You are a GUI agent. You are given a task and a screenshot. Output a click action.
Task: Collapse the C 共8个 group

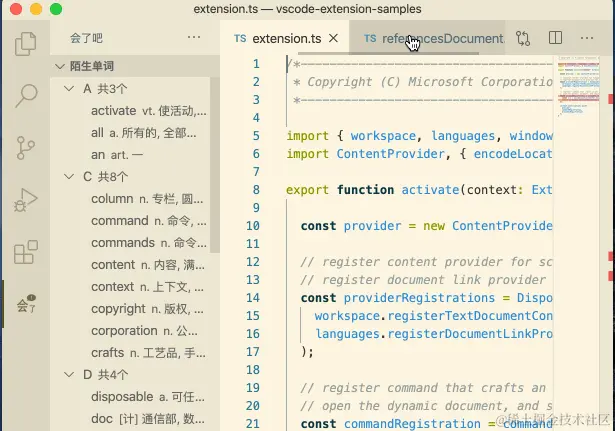pyautogui.click(x=69, y=176)
